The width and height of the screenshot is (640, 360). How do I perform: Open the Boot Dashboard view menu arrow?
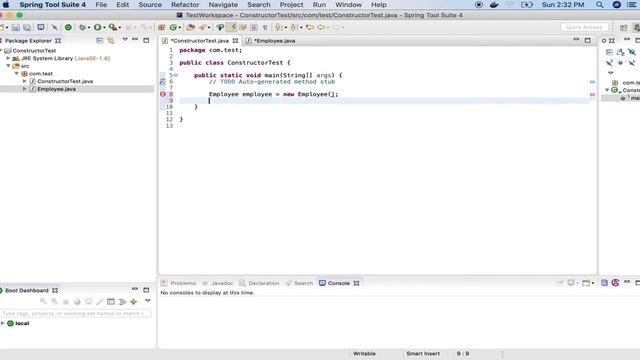point(148,301)
